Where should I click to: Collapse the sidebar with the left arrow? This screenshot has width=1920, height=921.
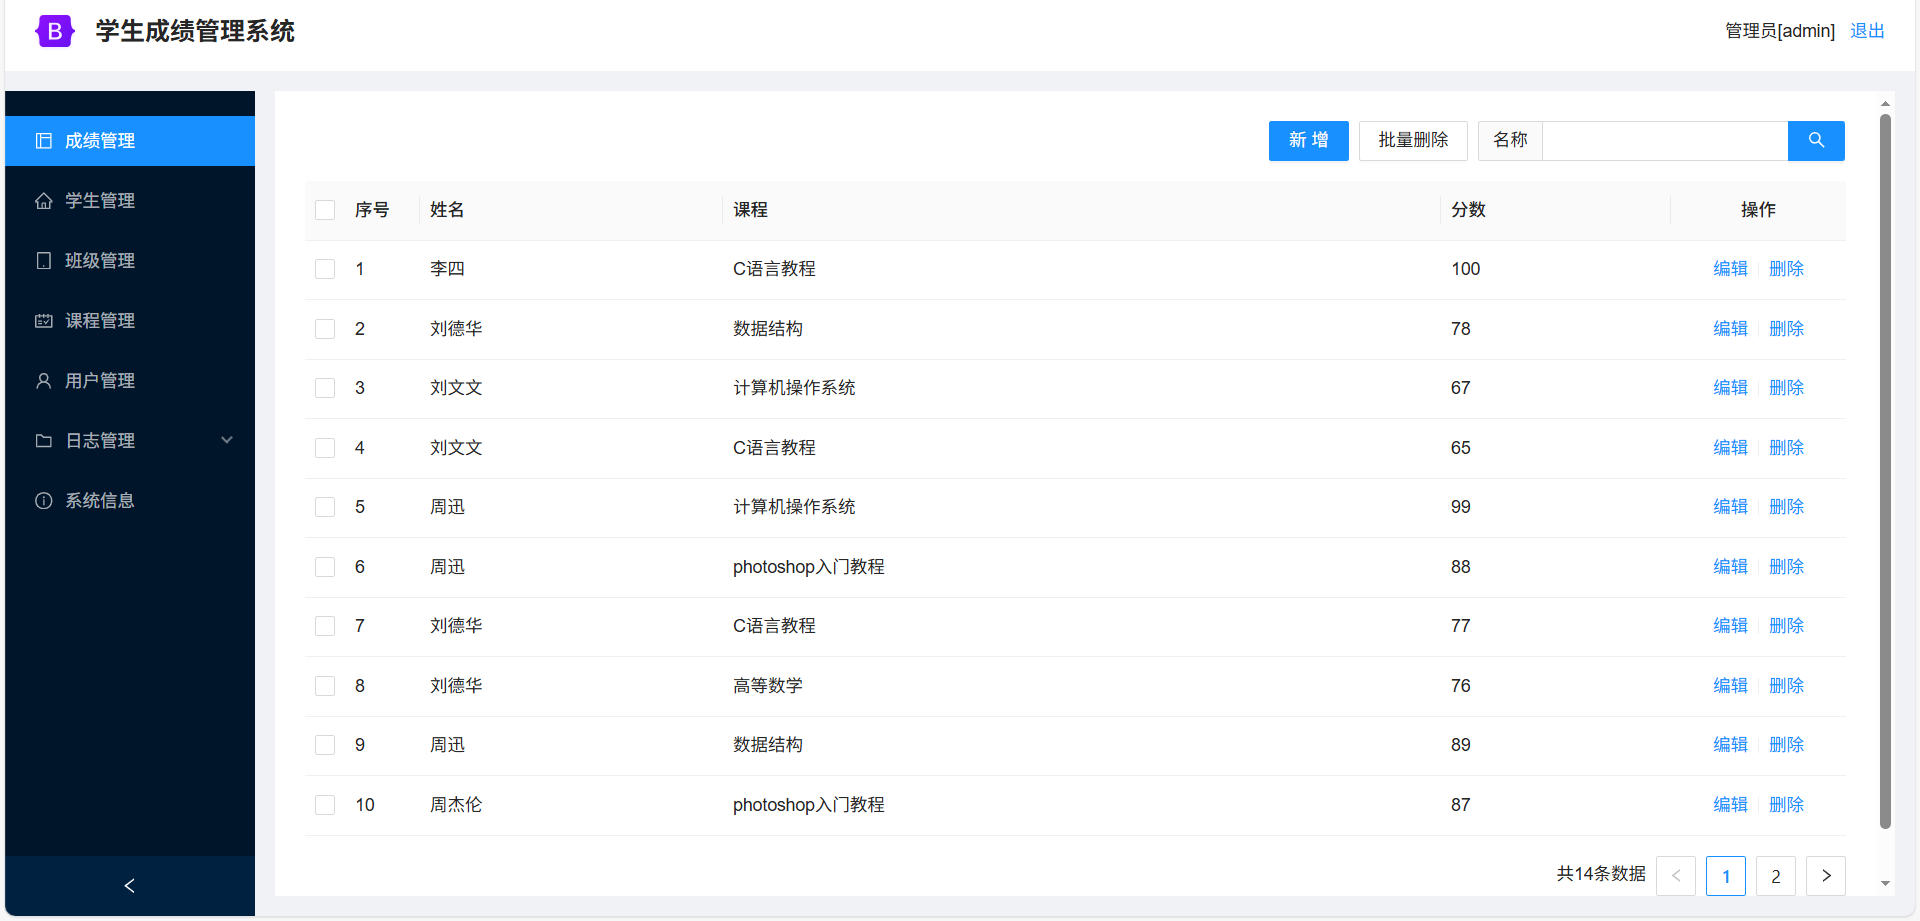coord(130,886)
